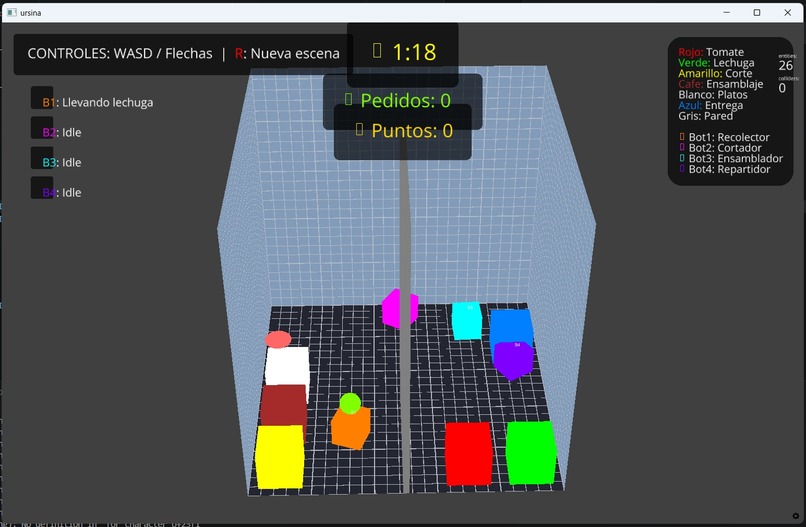Click the 'Puntos: 0' score label

(x=412, y=131)
